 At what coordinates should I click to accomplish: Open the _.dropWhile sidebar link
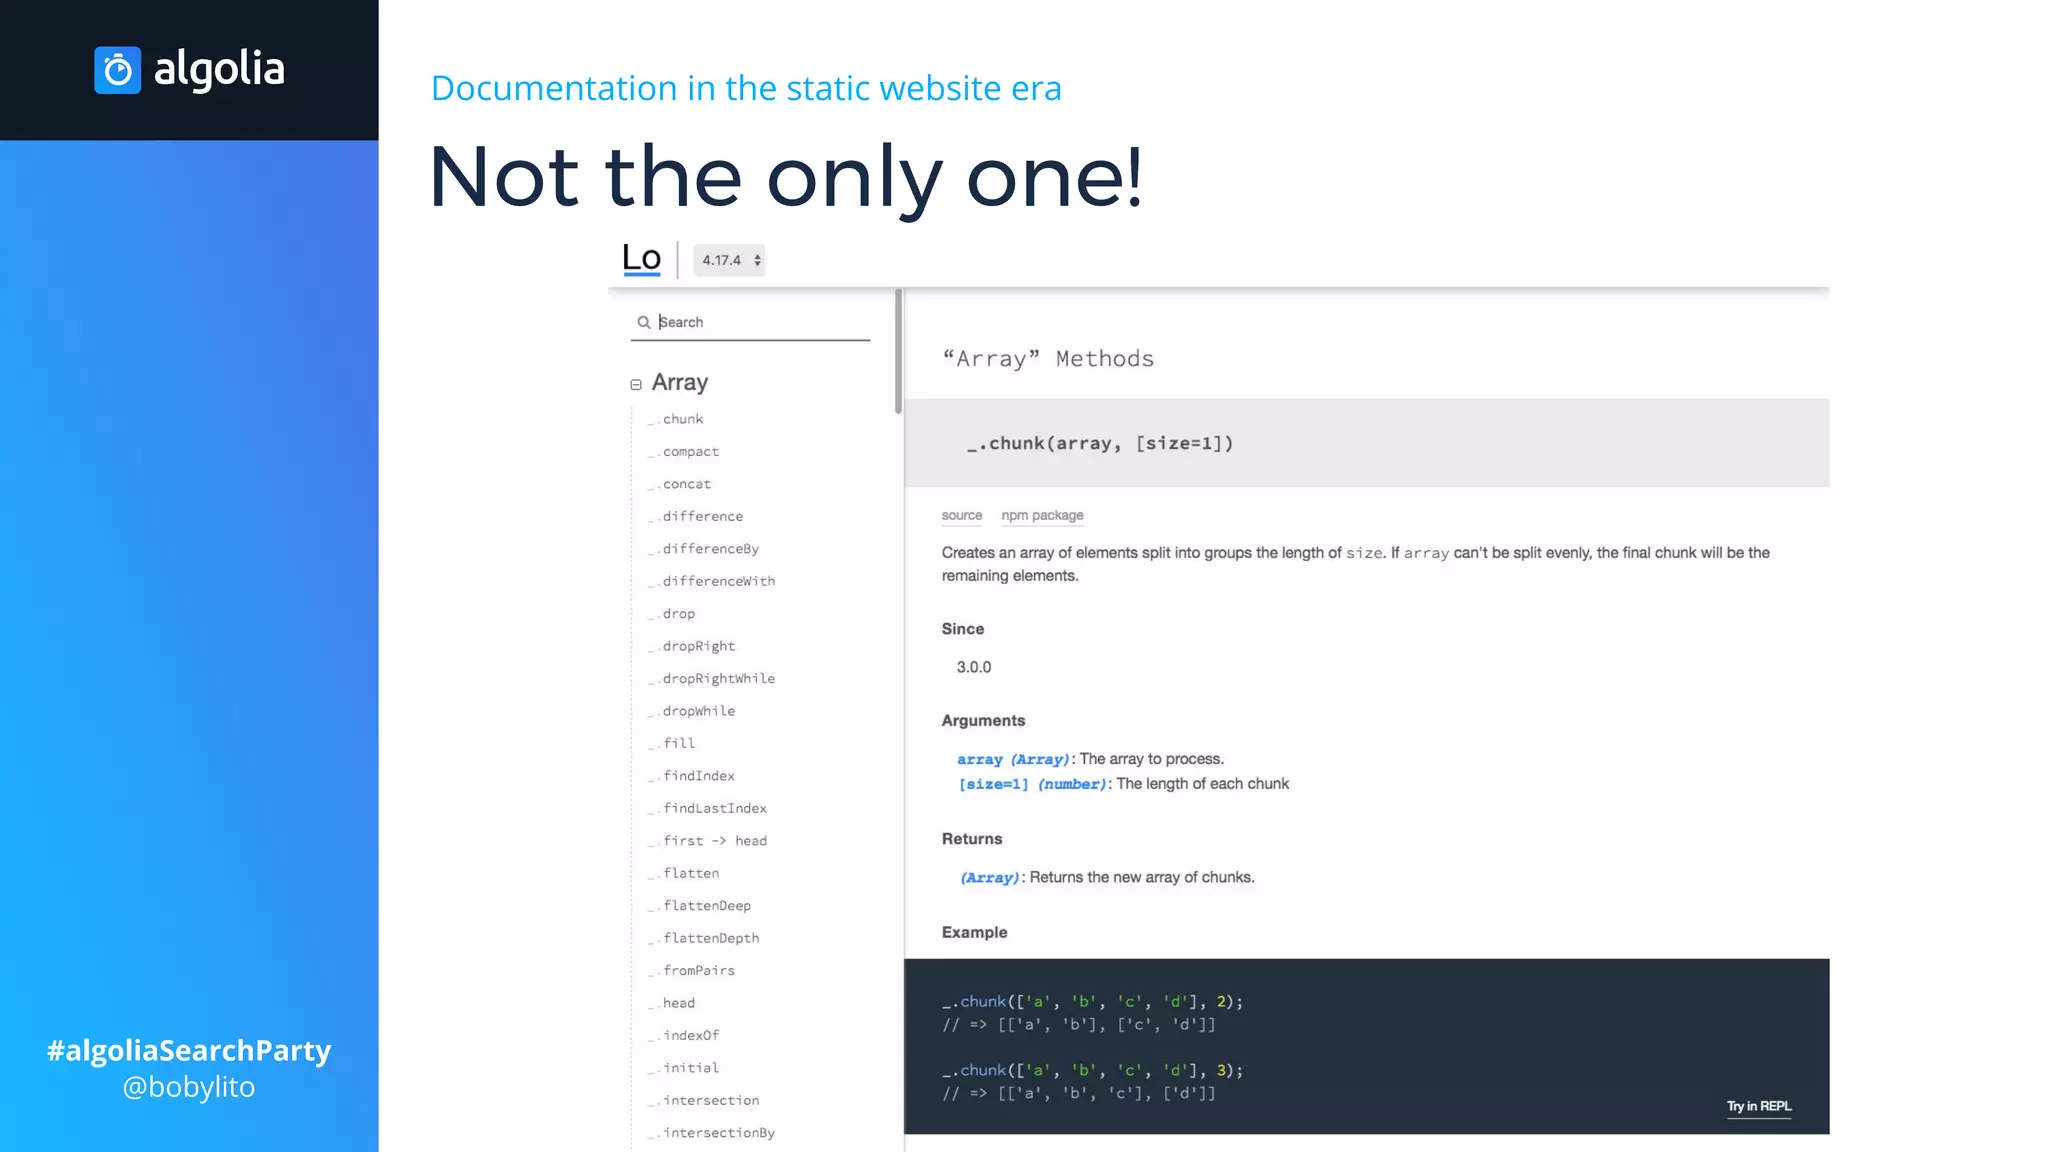pyautogui.click(x=692, y=711)
